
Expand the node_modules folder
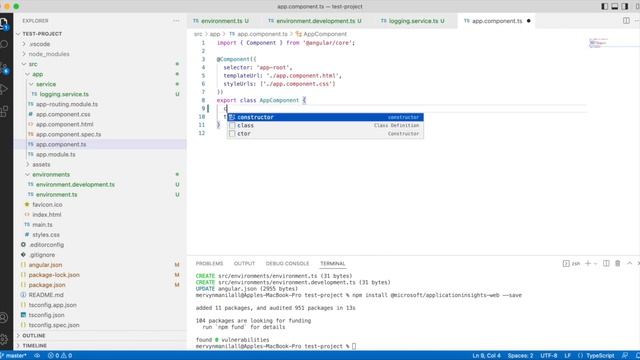(x=100, y=54)
